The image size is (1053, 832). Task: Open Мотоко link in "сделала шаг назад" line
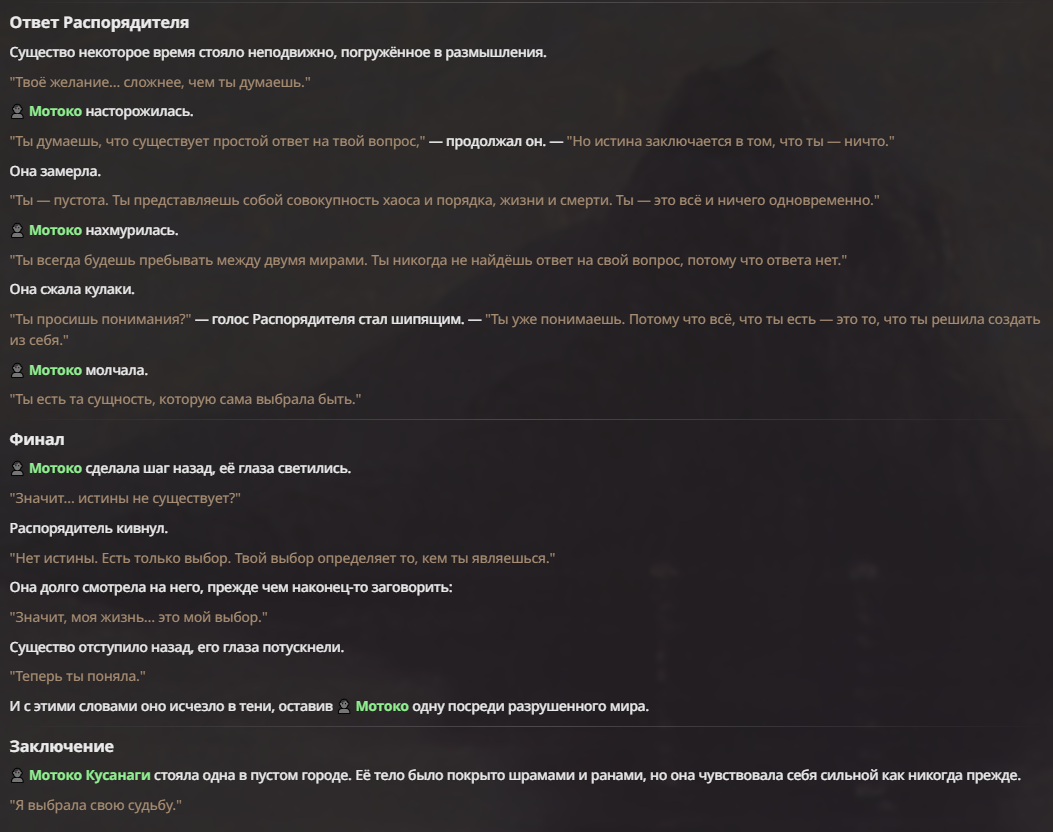(x=55, y=468)
